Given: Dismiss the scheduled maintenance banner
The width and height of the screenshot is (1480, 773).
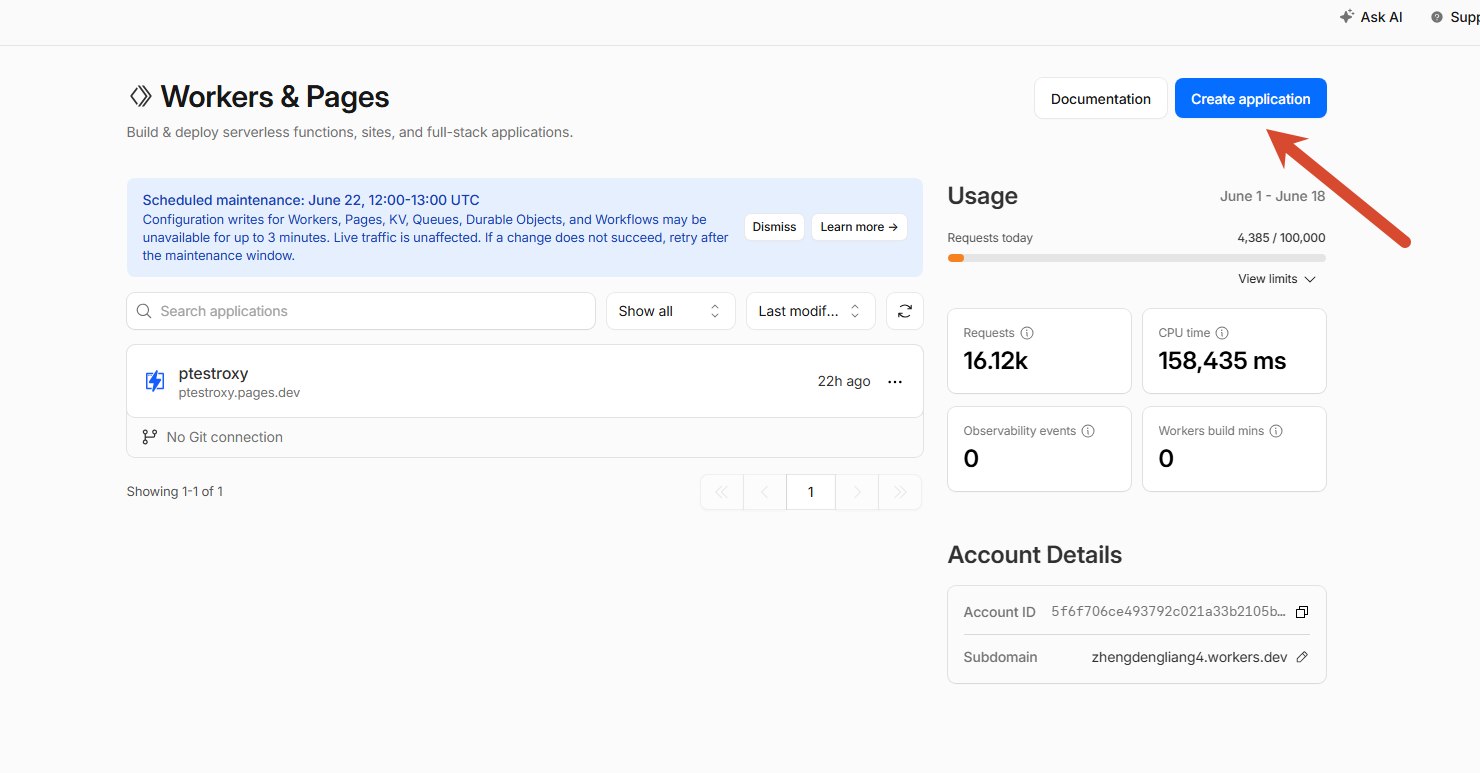Looking at the screenshot, I should tap(774, 227).
